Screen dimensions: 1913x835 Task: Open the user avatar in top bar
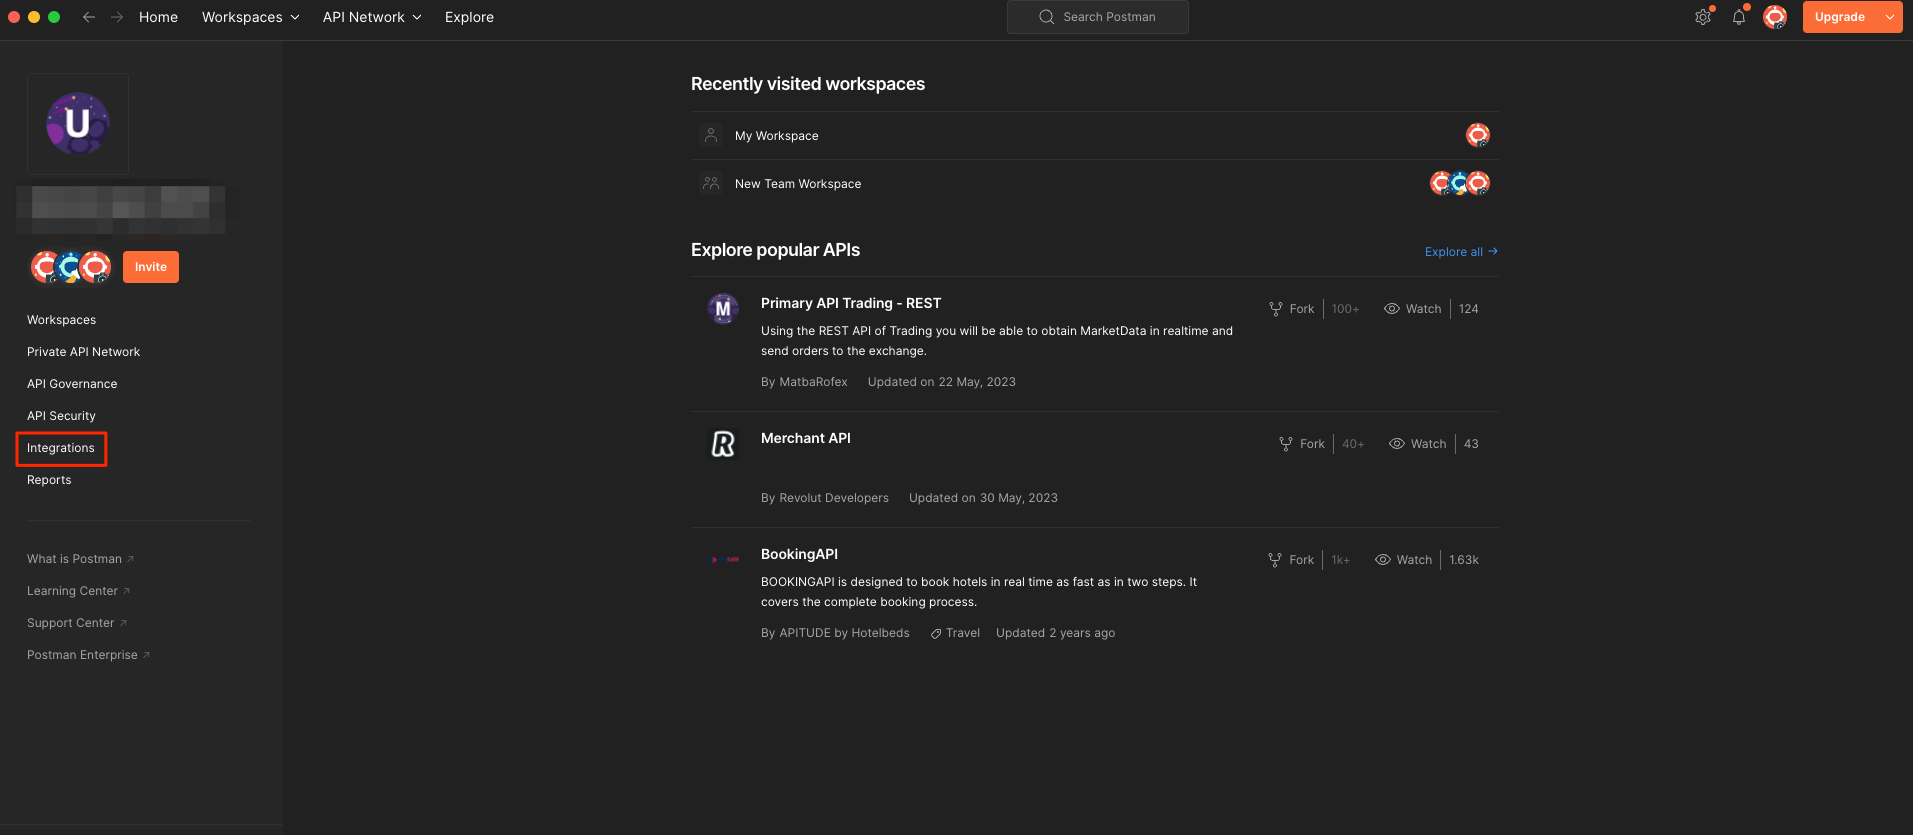pos(1775,17)
